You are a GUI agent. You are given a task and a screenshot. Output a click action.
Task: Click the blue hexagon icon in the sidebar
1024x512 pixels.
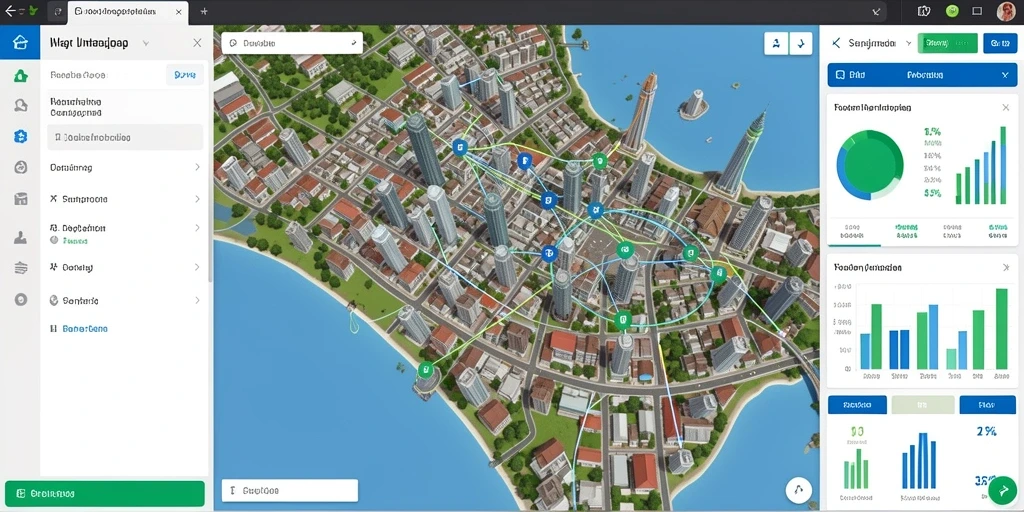(x=20, y=136)
